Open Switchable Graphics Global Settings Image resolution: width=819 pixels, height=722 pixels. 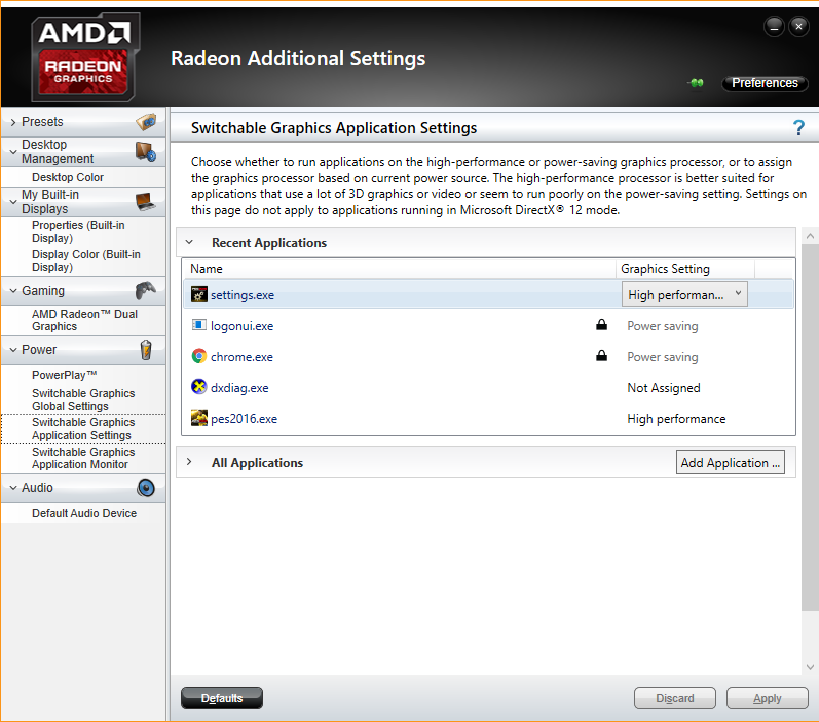84,400
